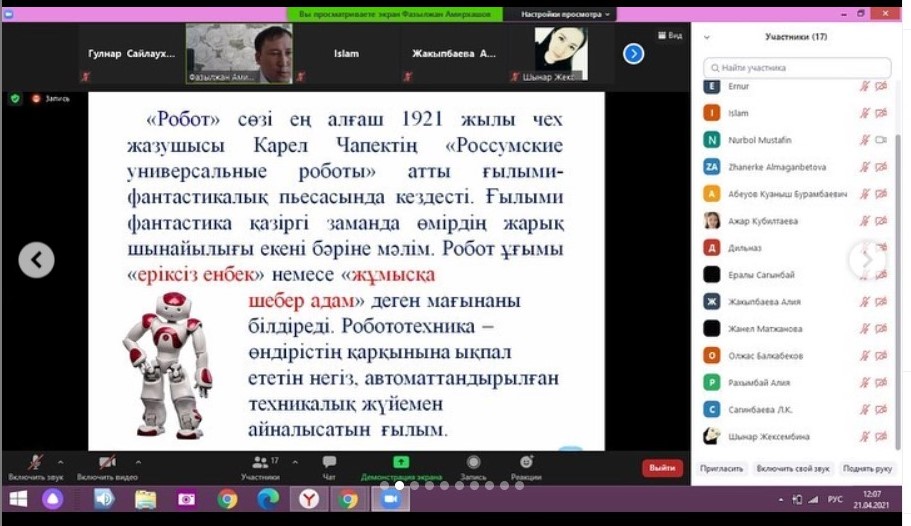The image size is (911, 526).
Task: Select participant Ажар Кубилтаева
Action: coord(796,221)
